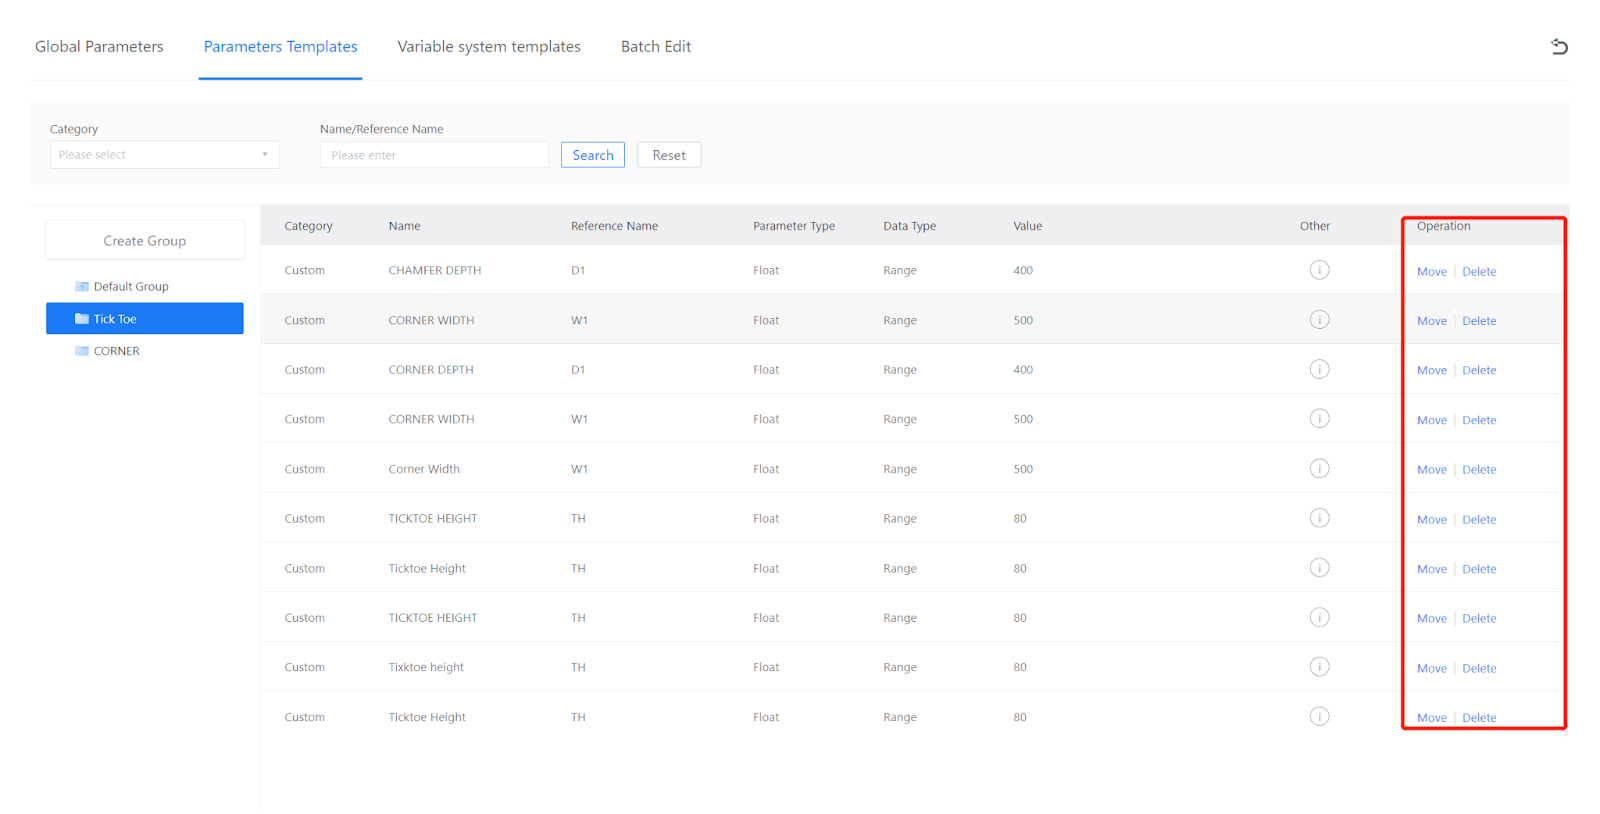Click the Tick Toe folder icon
1600x814 pixels.
pyautogui.click(x=82, y=319)
